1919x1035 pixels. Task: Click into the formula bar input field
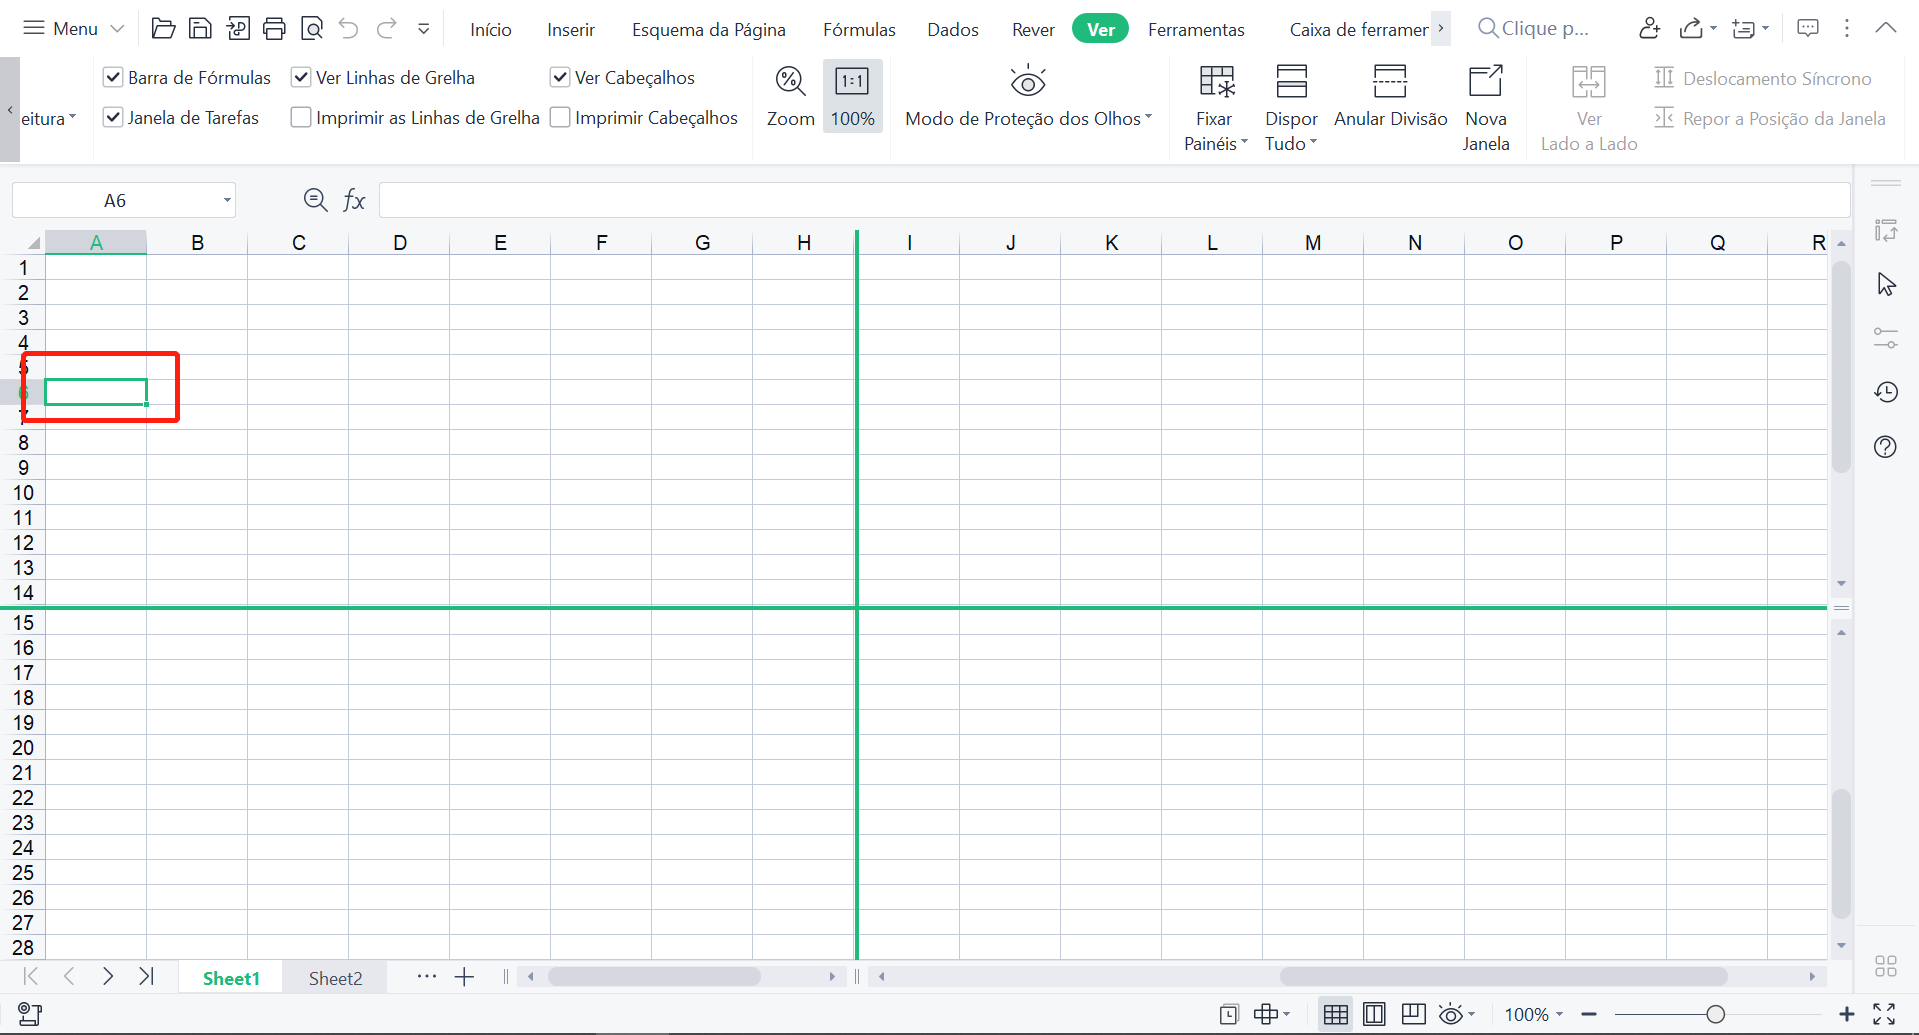pos(1110,200)
